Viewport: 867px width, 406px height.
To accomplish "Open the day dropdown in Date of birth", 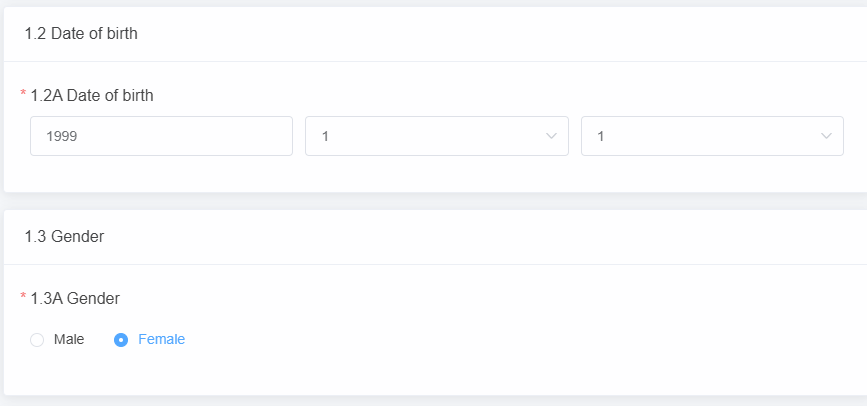I will (x=712, y=136).
